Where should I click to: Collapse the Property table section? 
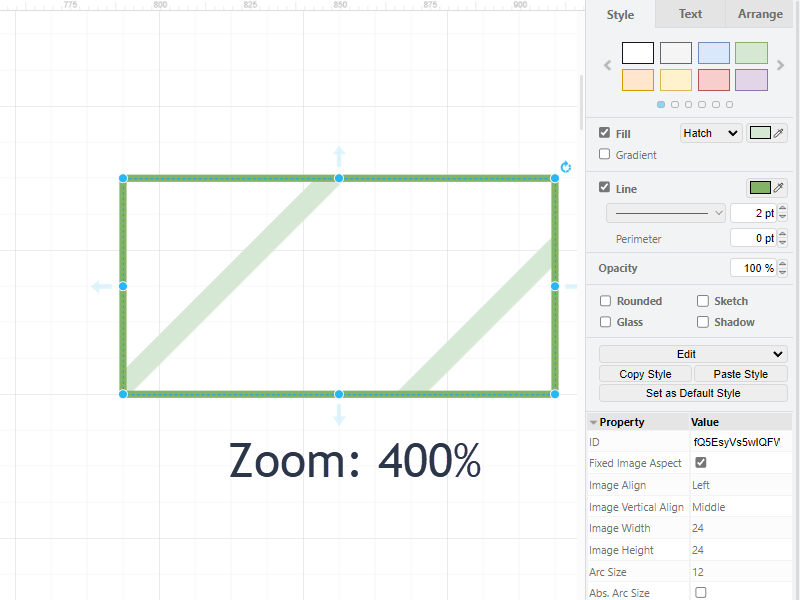click(593, 422)
